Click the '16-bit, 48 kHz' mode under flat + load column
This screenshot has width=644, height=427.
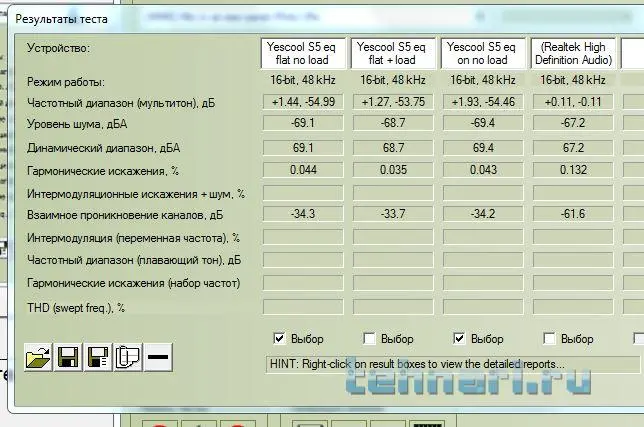[x=393, y=80]
